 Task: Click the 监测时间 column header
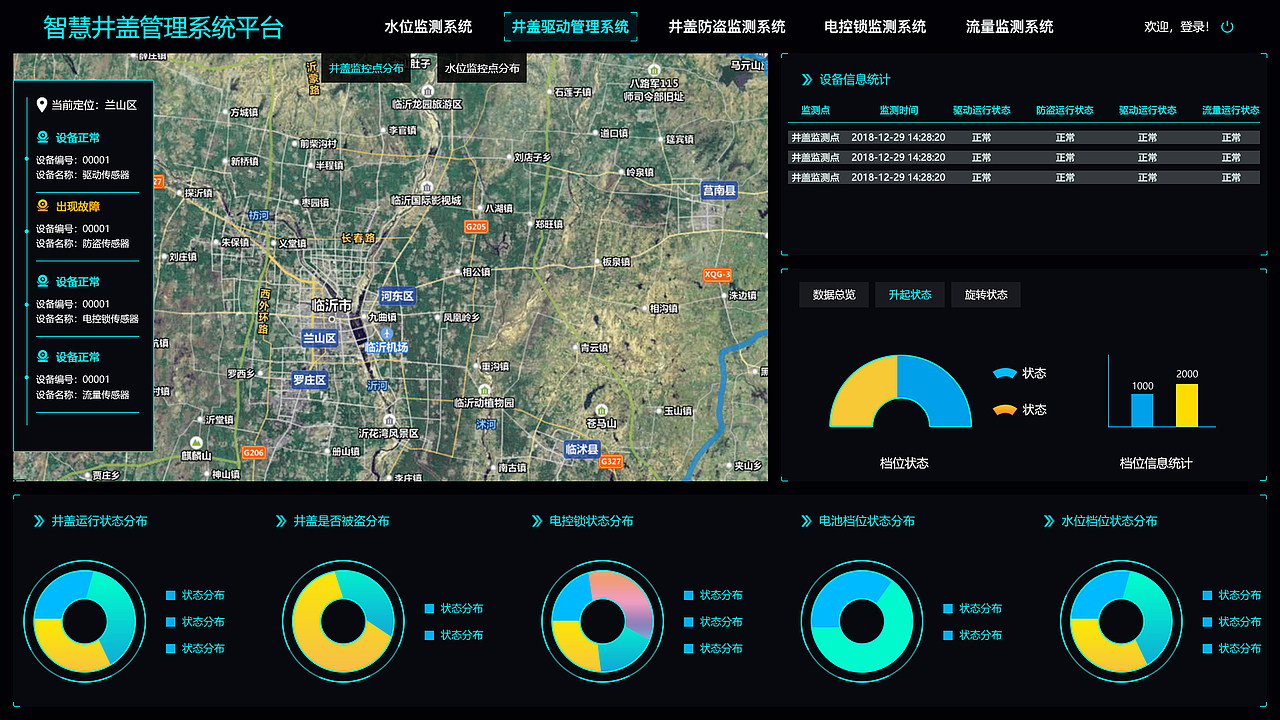[899, 111]
